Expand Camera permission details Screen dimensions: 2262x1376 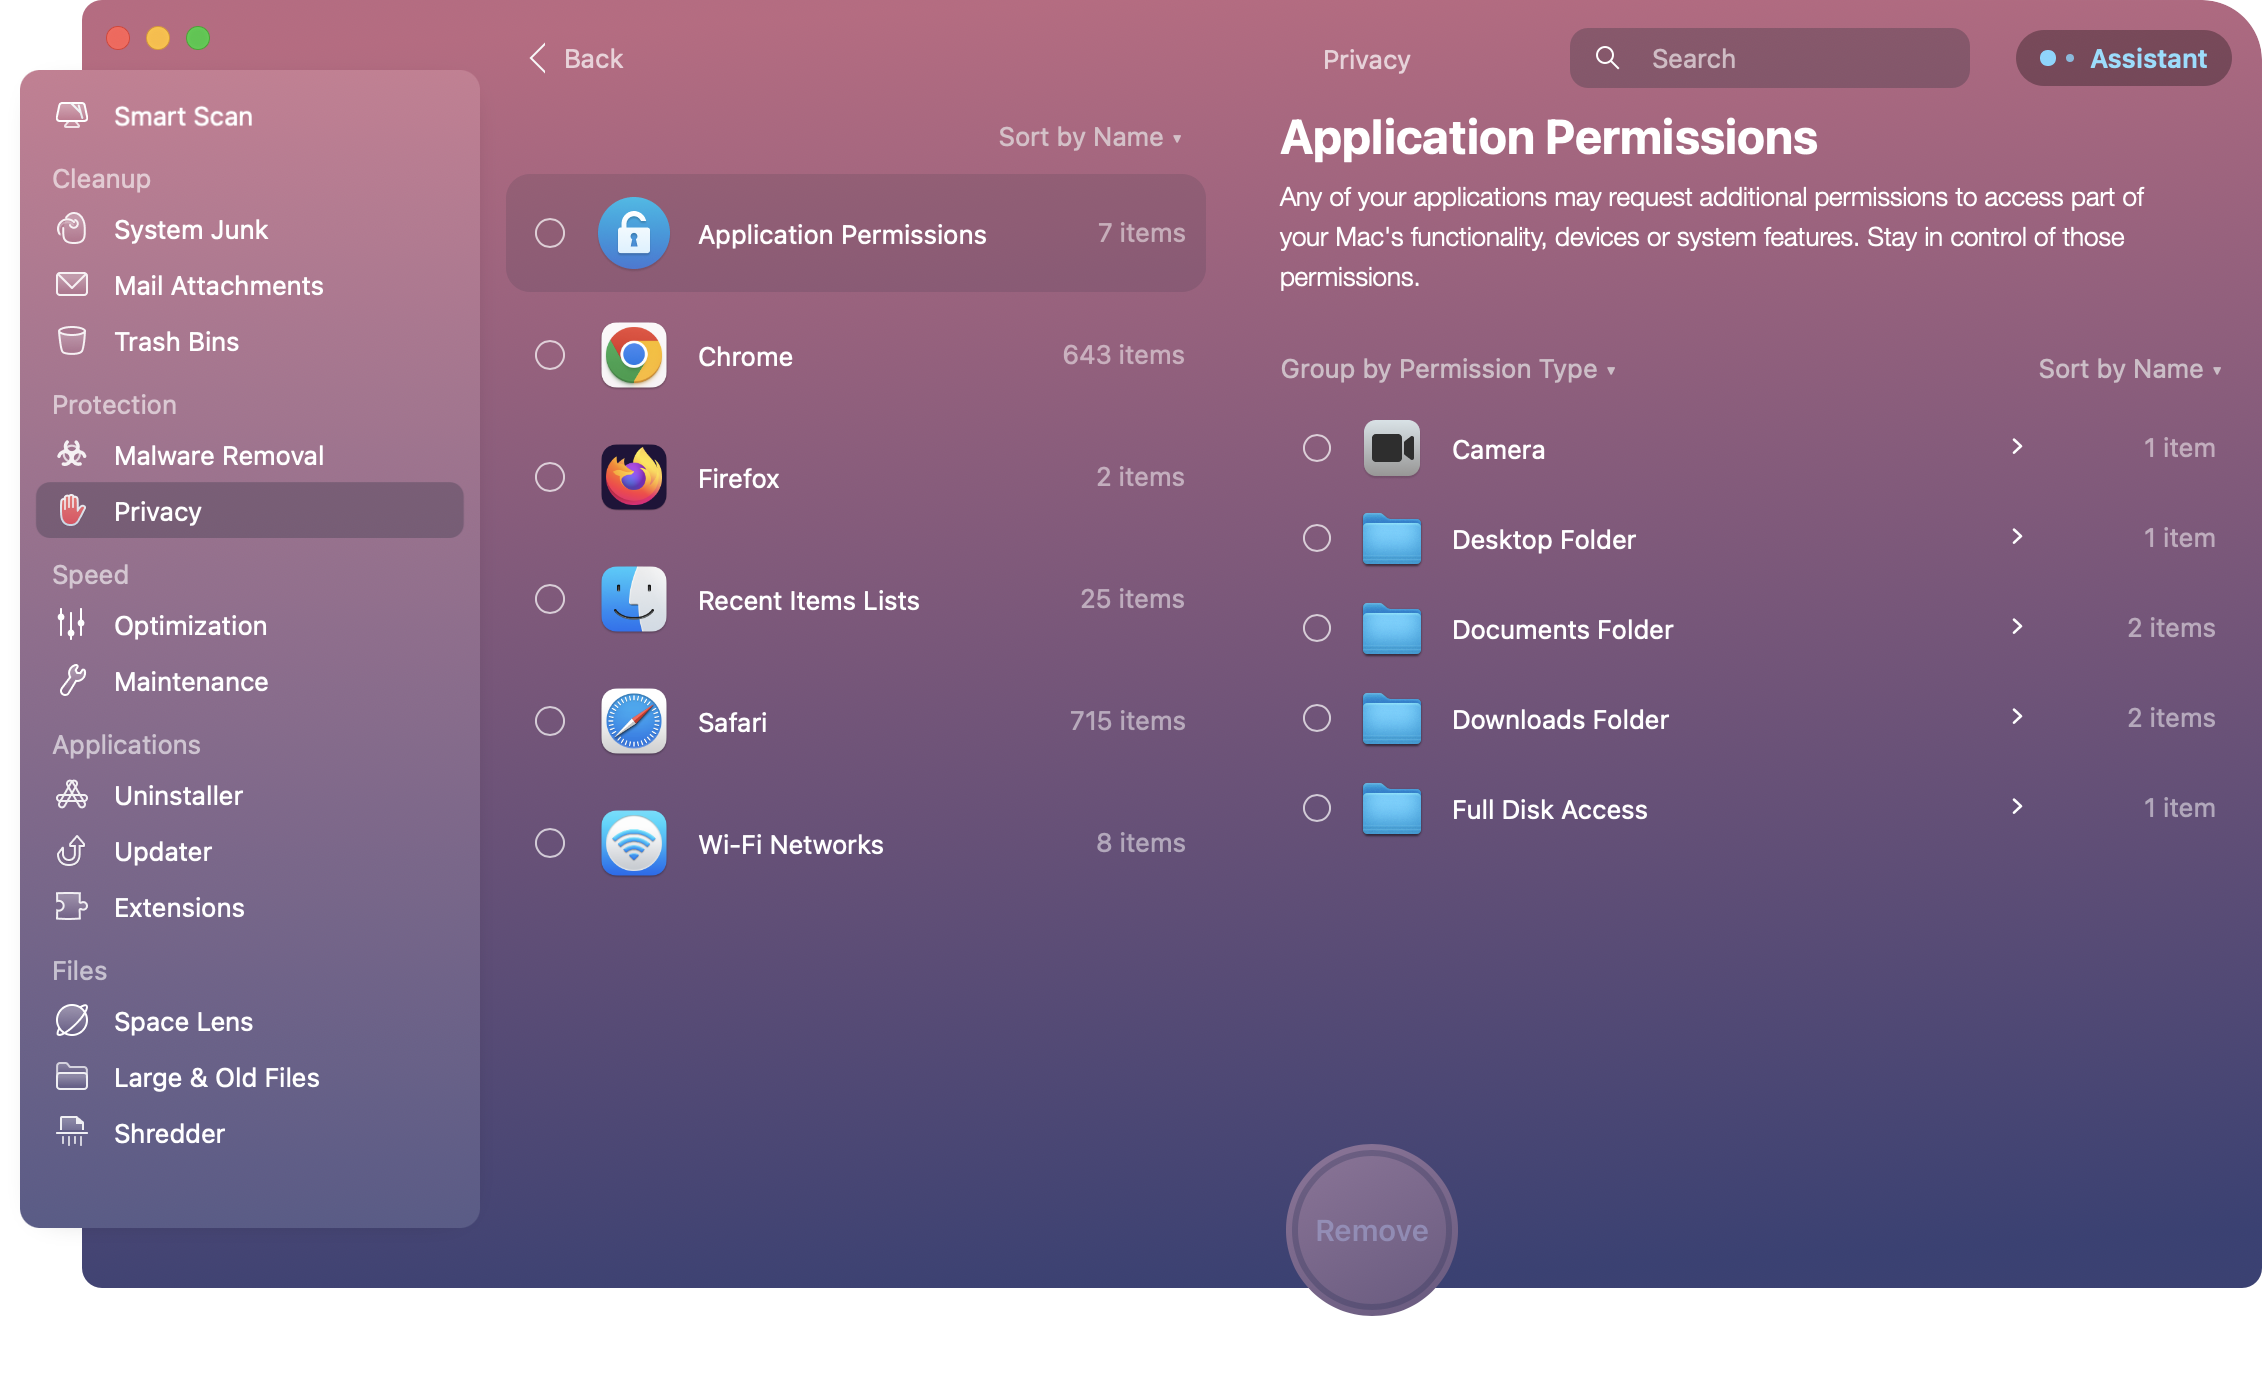coord(2016,449)
